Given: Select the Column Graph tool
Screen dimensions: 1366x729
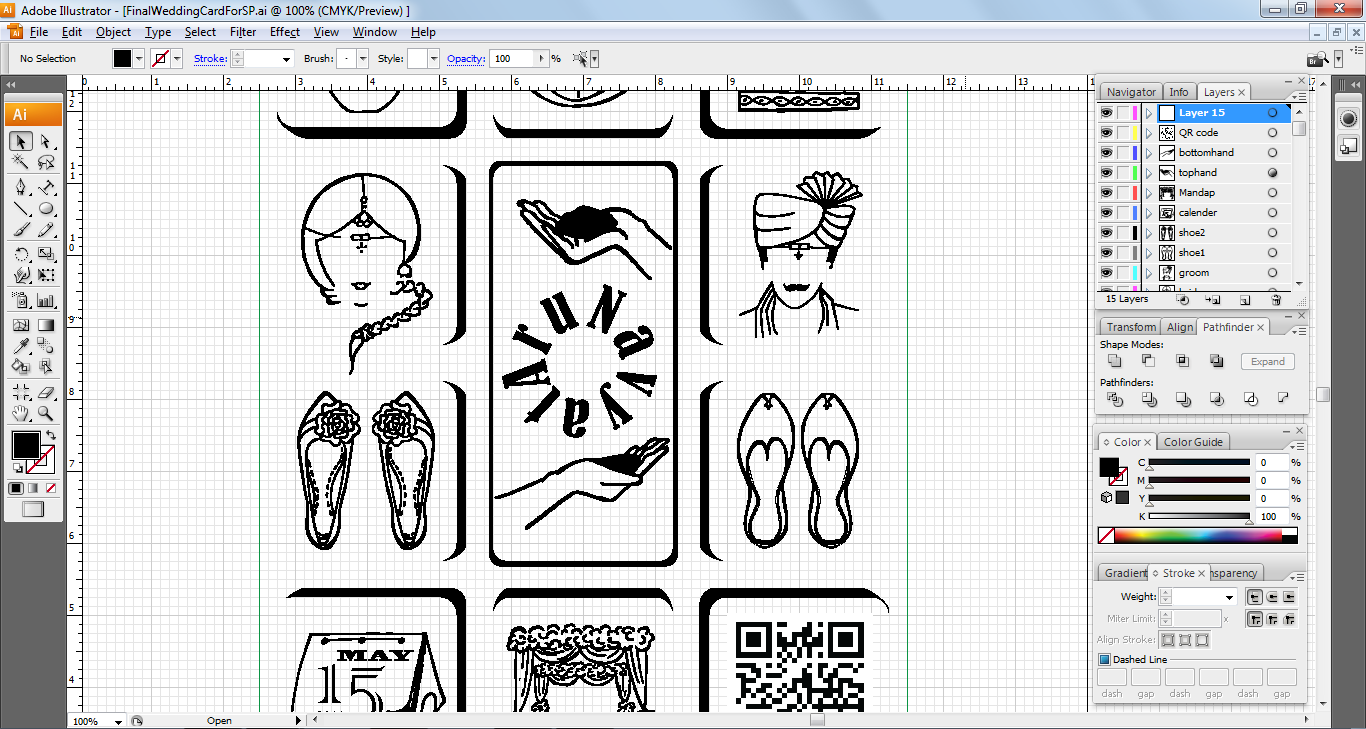Looking at the screenshot, I should pos(46,299).
